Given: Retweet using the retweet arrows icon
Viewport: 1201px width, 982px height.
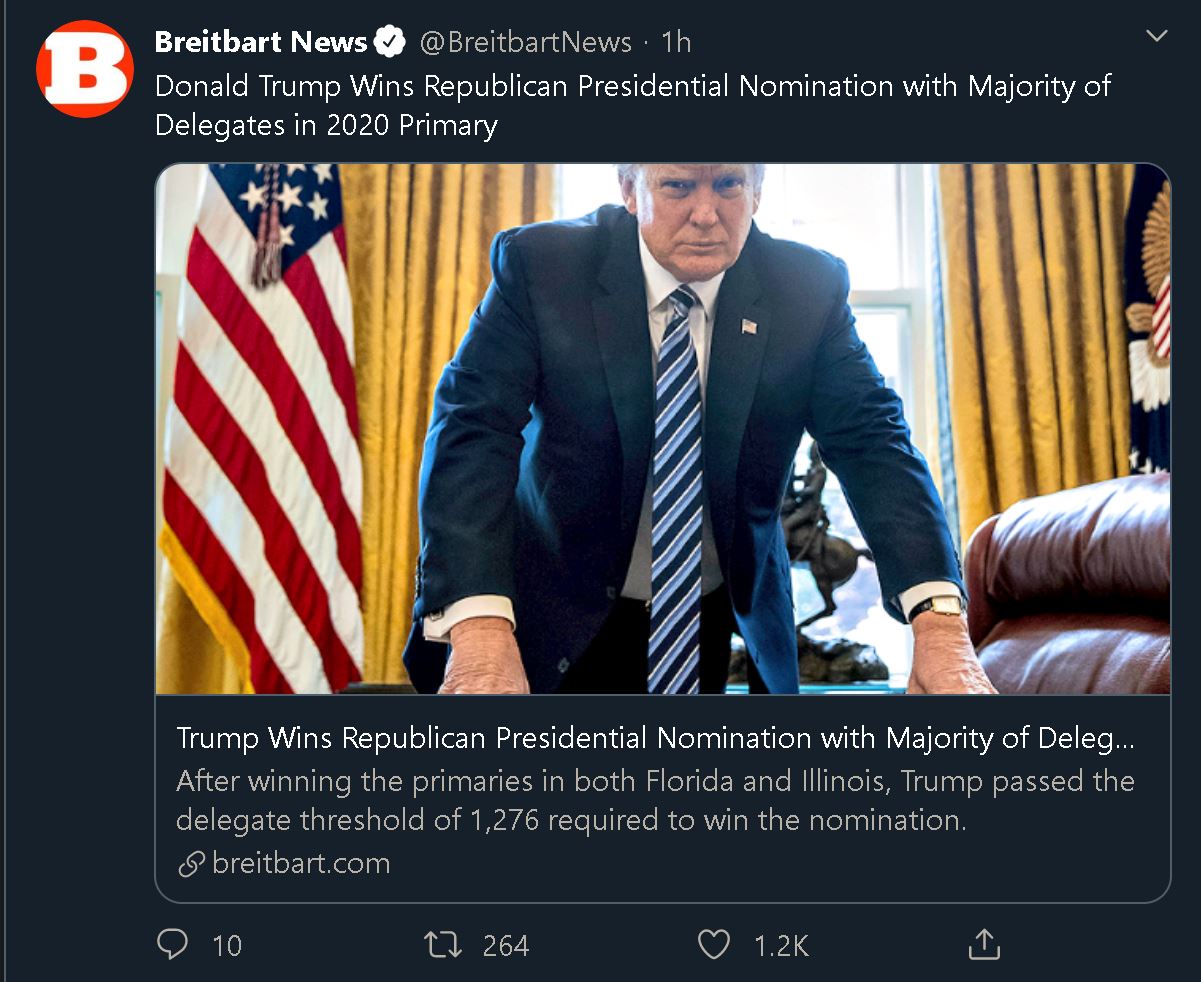Looking at the screenshot, I should [441, 945].
